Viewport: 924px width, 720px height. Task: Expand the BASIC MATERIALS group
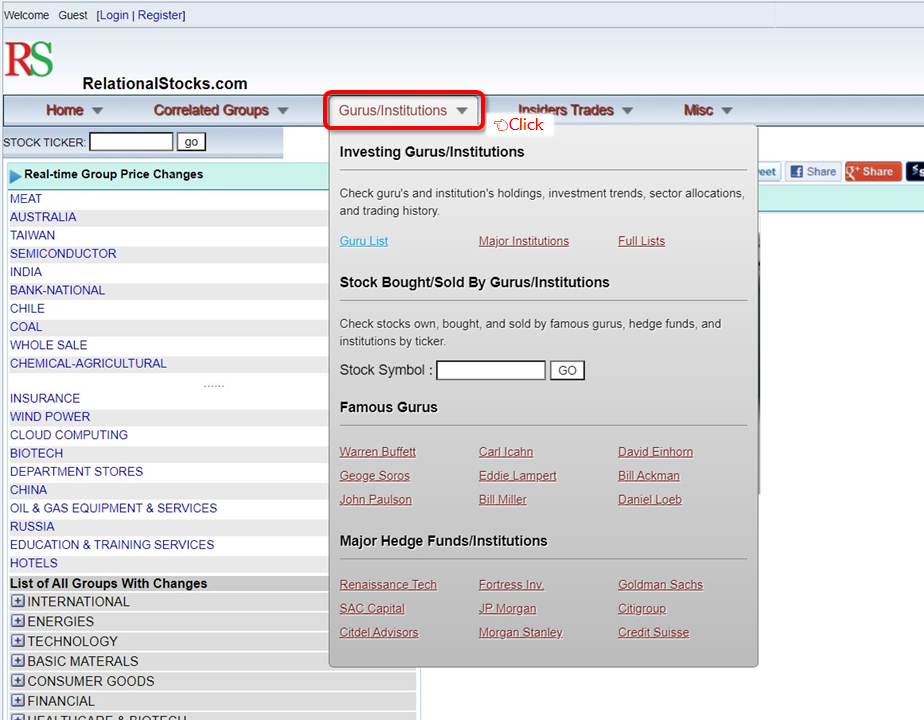tap(18, 660)
